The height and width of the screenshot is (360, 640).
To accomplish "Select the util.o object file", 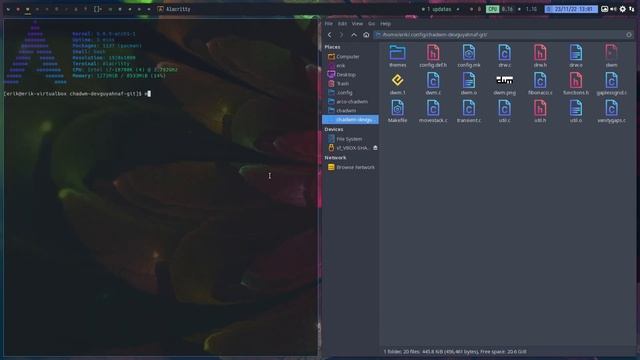I will (x=576, y=111).
